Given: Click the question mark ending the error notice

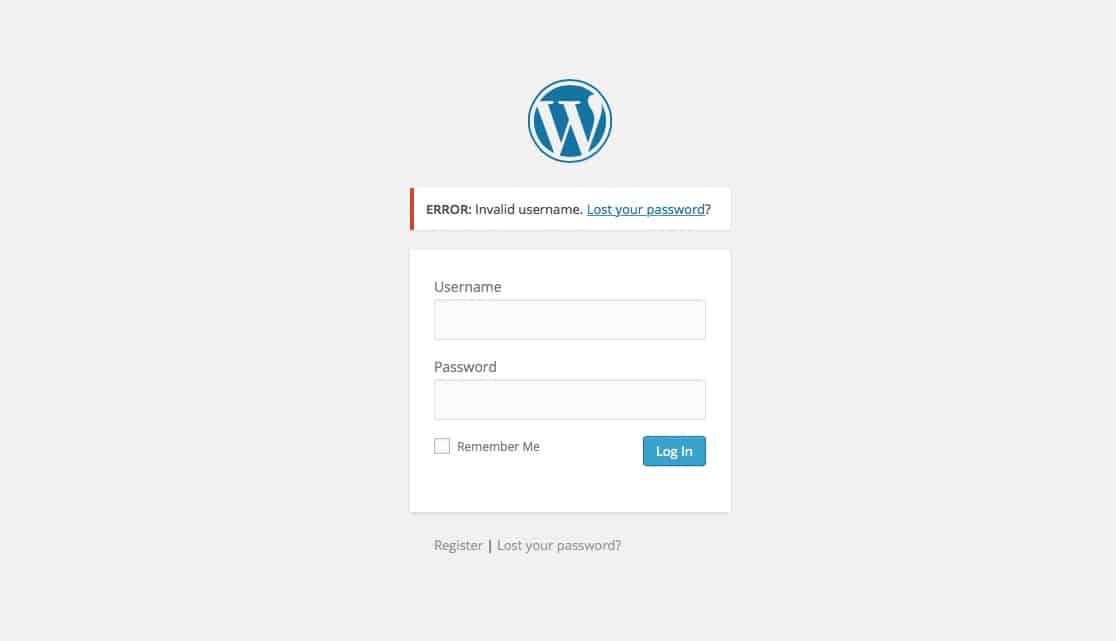Looking at the screenshot, I should click(x=707, y=209).
